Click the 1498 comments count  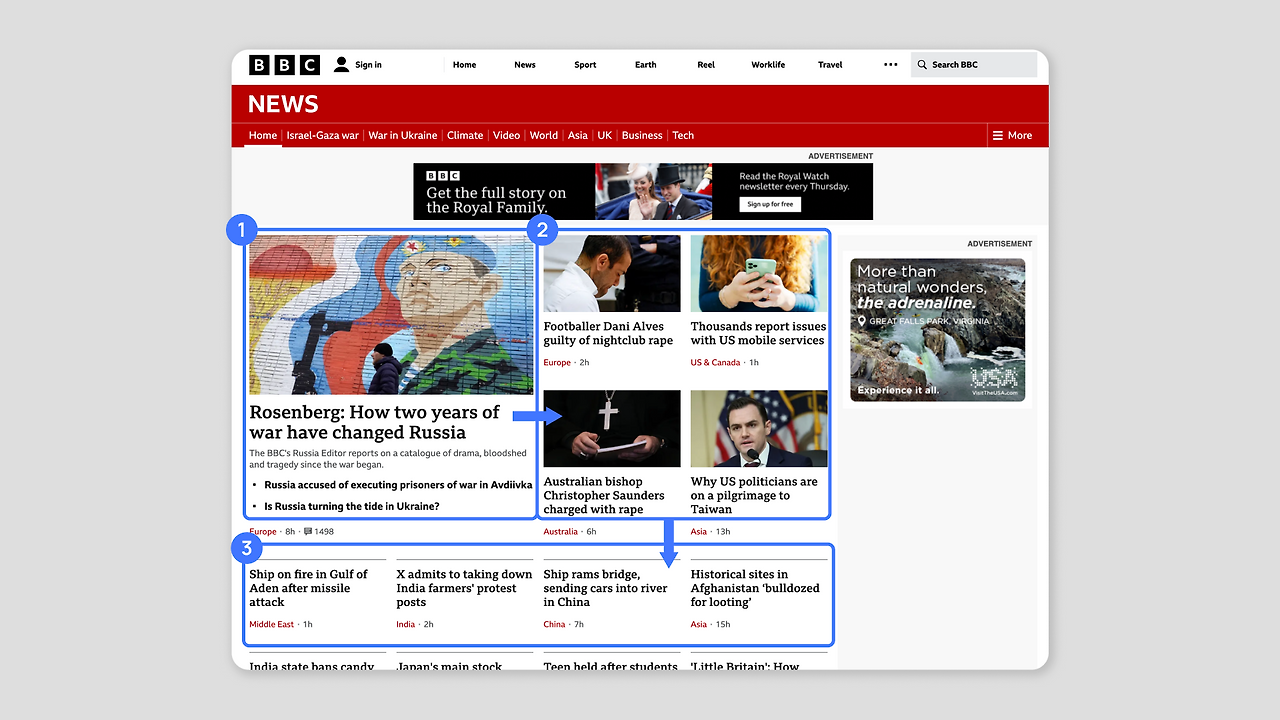[324, 532]
